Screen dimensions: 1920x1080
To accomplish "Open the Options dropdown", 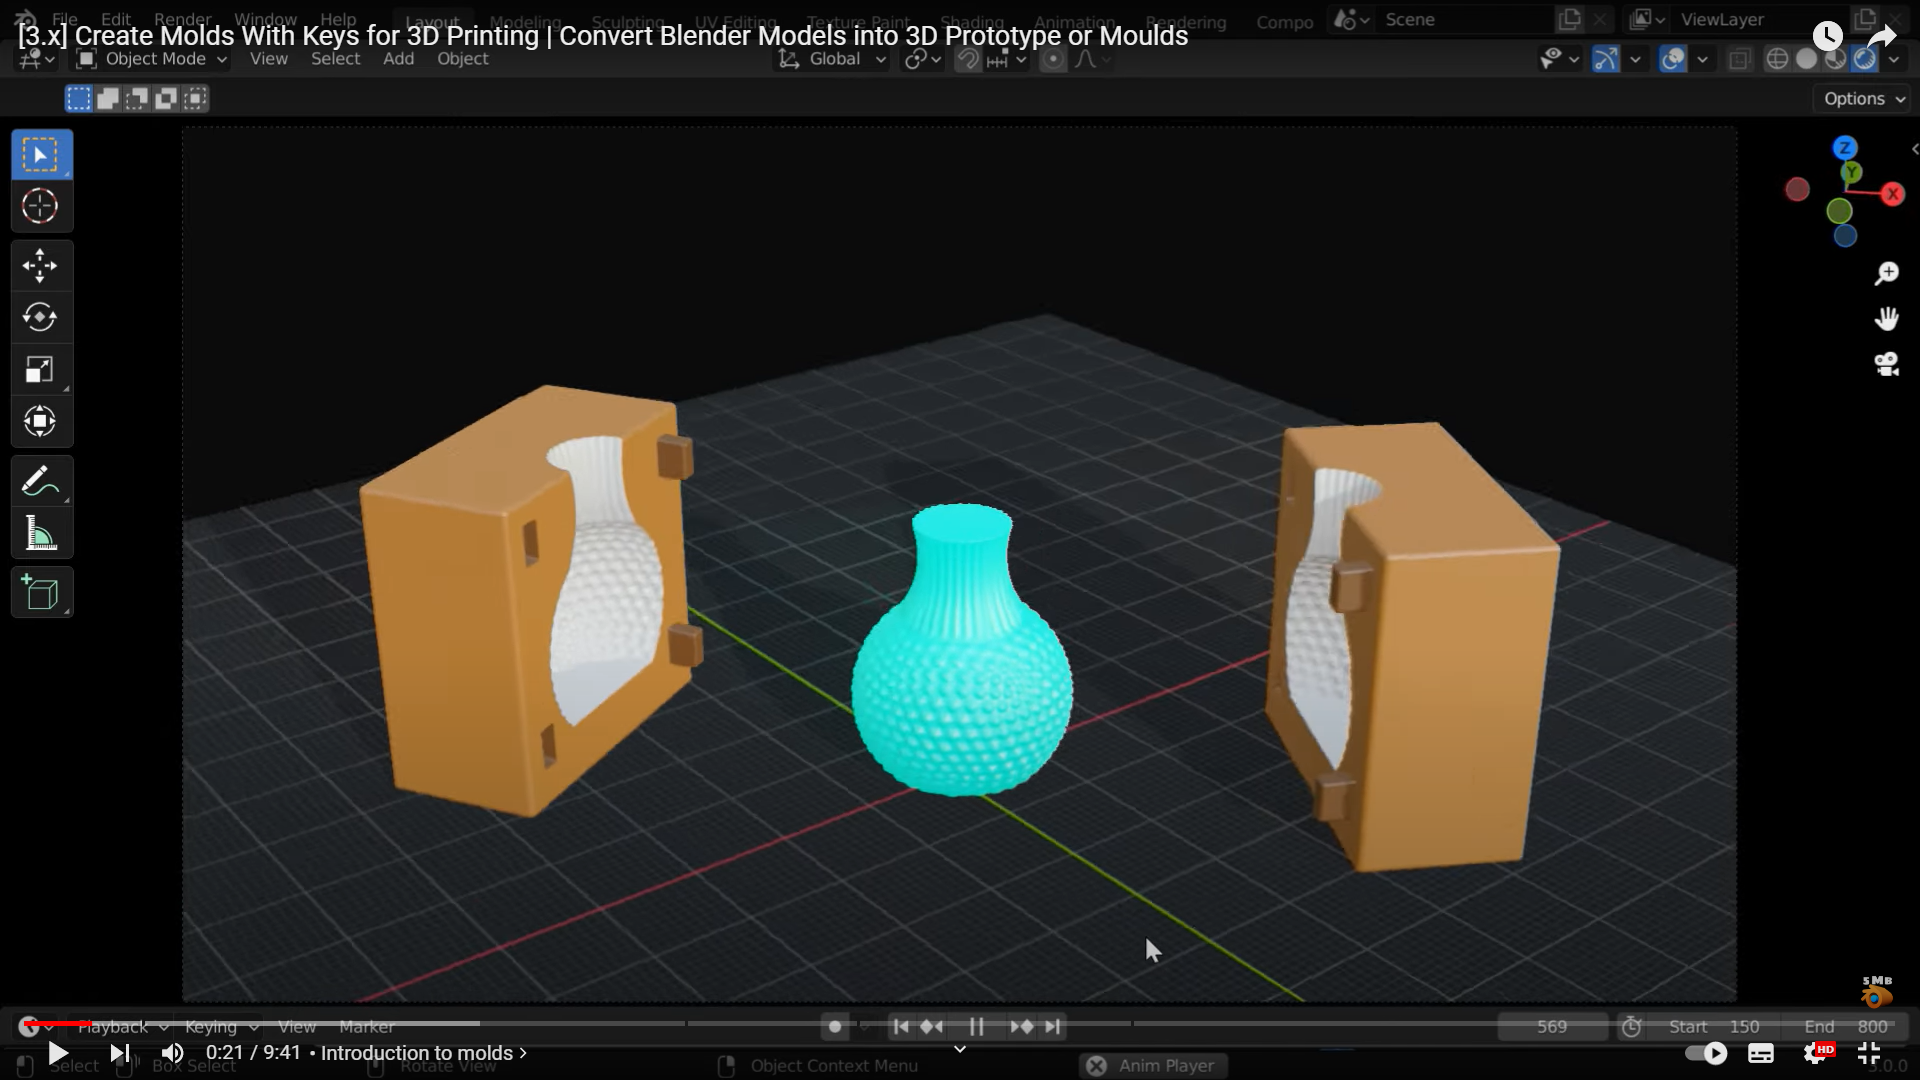I will click(x=1863, y=98).
